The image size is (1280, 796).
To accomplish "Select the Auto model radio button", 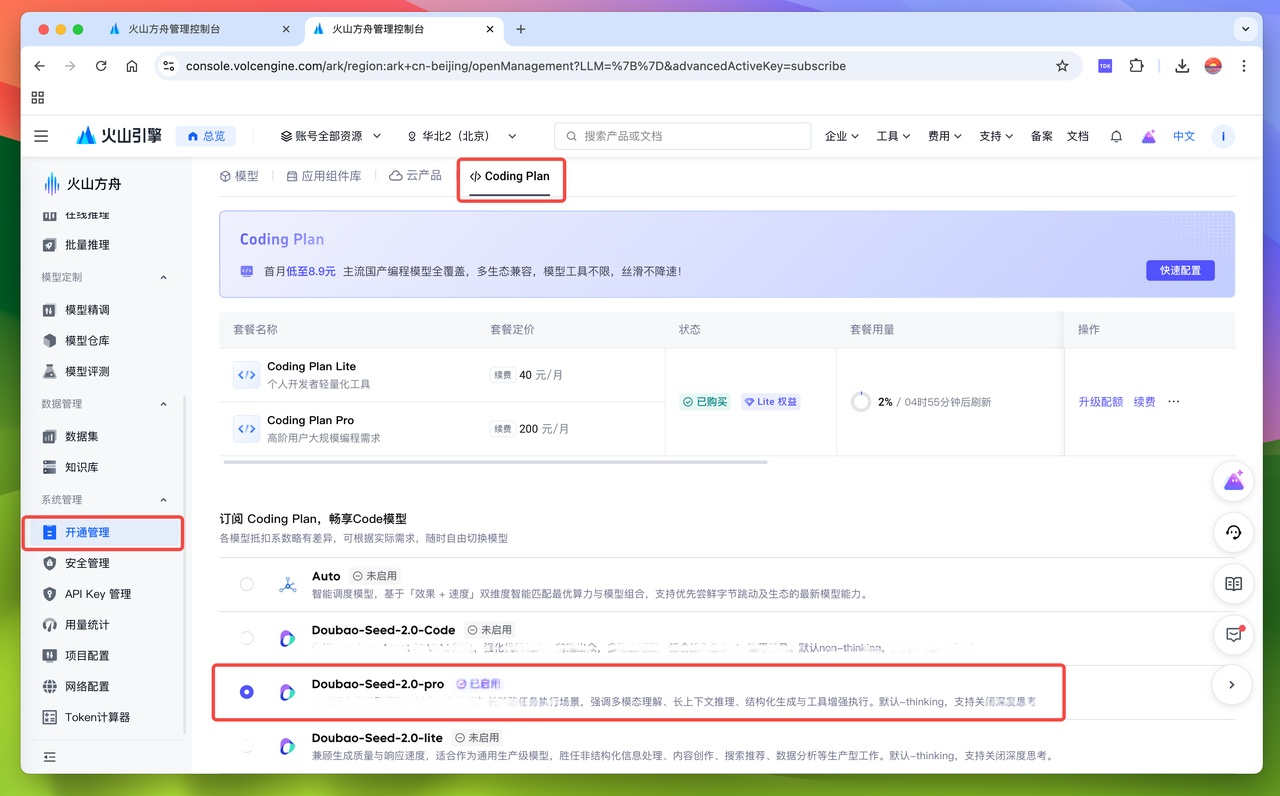I will pos(247,583).
